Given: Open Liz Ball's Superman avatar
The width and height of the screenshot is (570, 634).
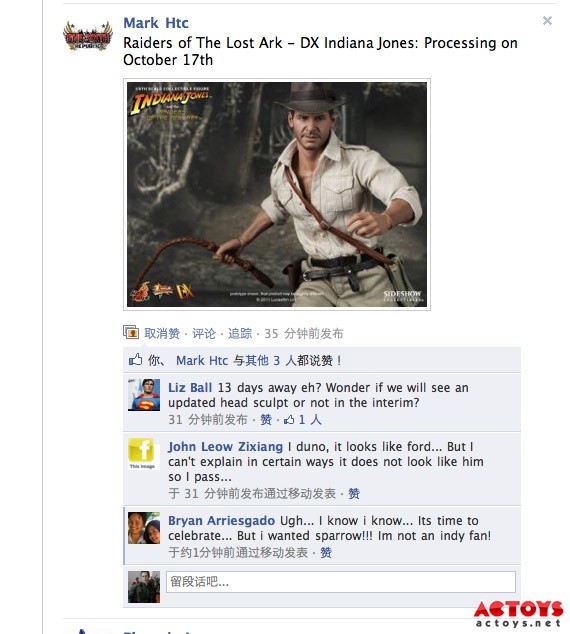Looking at the screenshot, I should point(144,395).
